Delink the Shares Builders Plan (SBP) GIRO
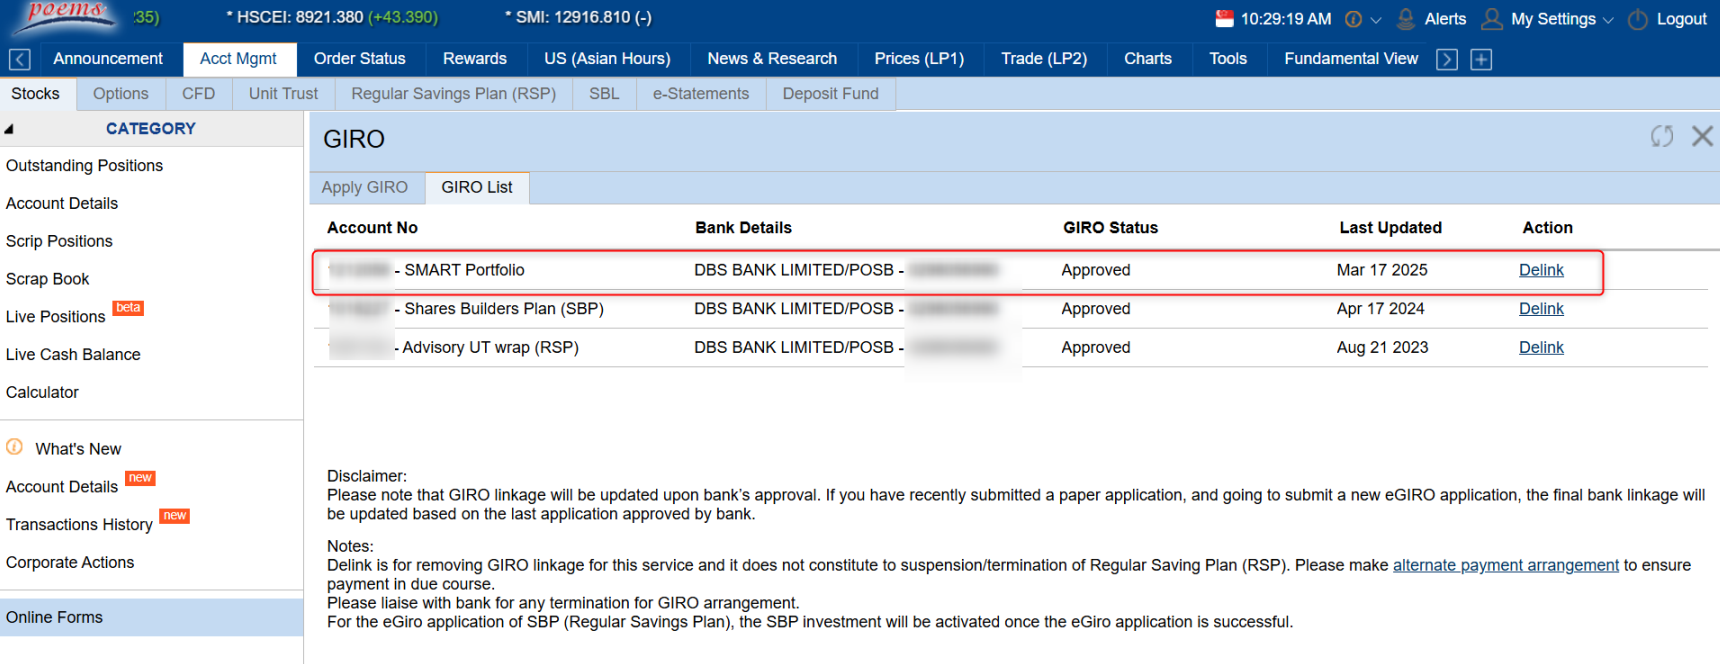The image size is (1720, 664). pos(1541,309)
